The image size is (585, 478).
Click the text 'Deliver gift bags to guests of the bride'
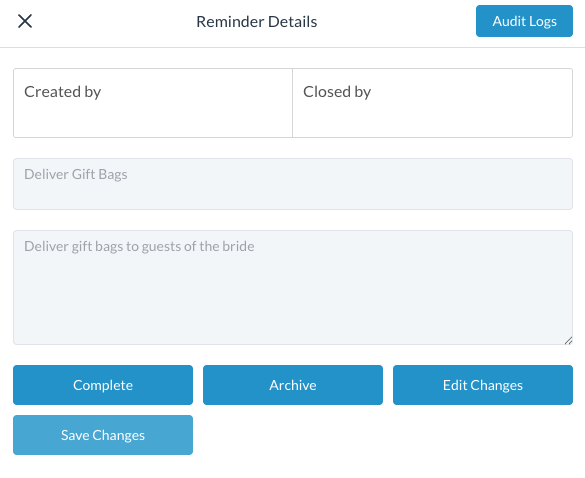coord(139,246)
